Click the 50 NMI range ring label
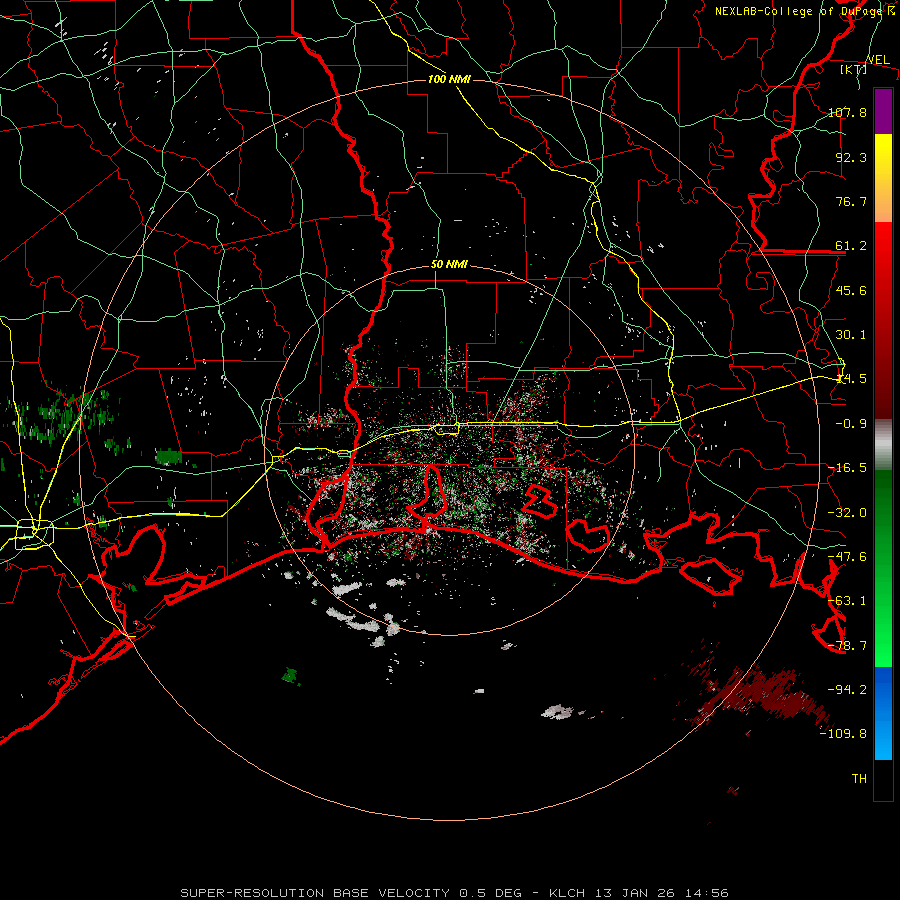Viewport: 900px width, 900px height. [449, 264]
